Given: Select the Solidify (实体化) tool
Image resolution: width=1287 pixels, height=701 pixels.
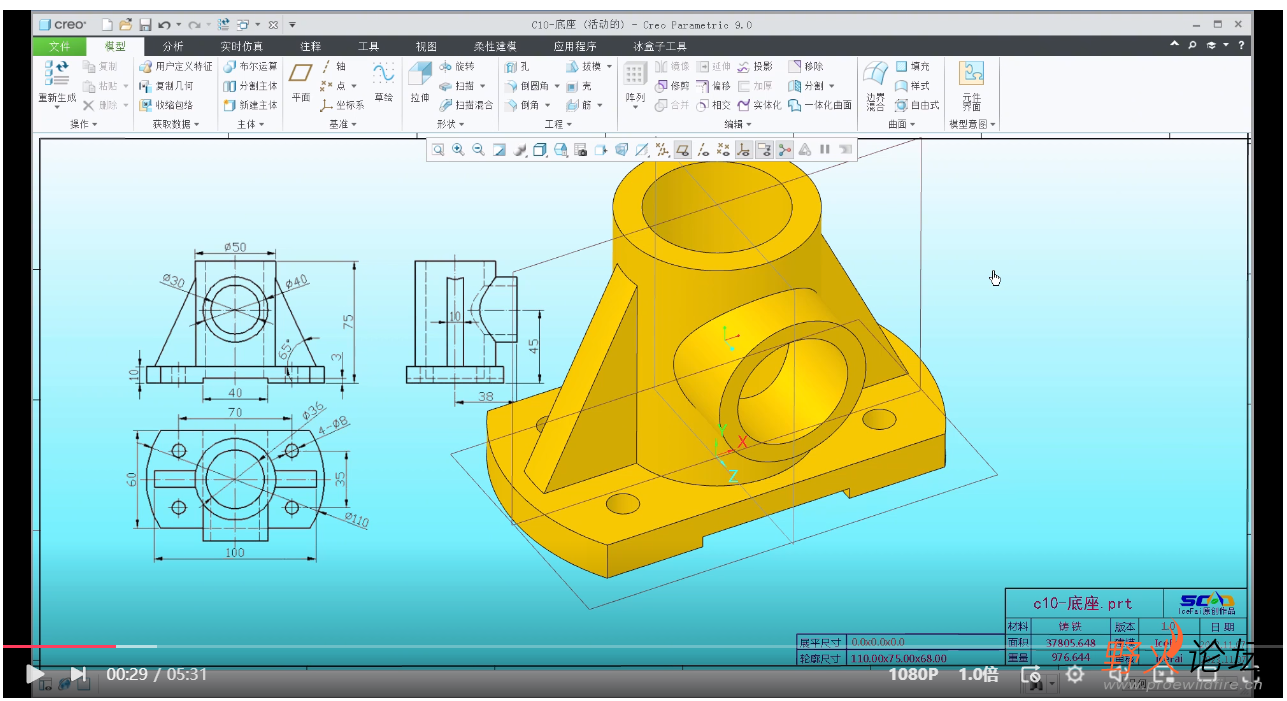Looking at the screenshot, I should click(x=759, y=104).
